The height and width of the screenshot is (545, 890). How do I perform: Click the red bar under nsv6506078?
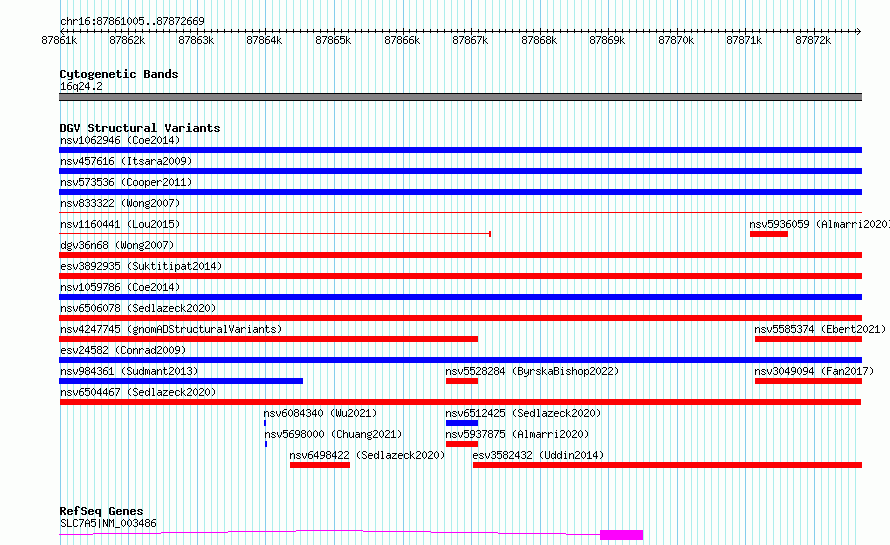pyautogui.click(x=460, y=318)
